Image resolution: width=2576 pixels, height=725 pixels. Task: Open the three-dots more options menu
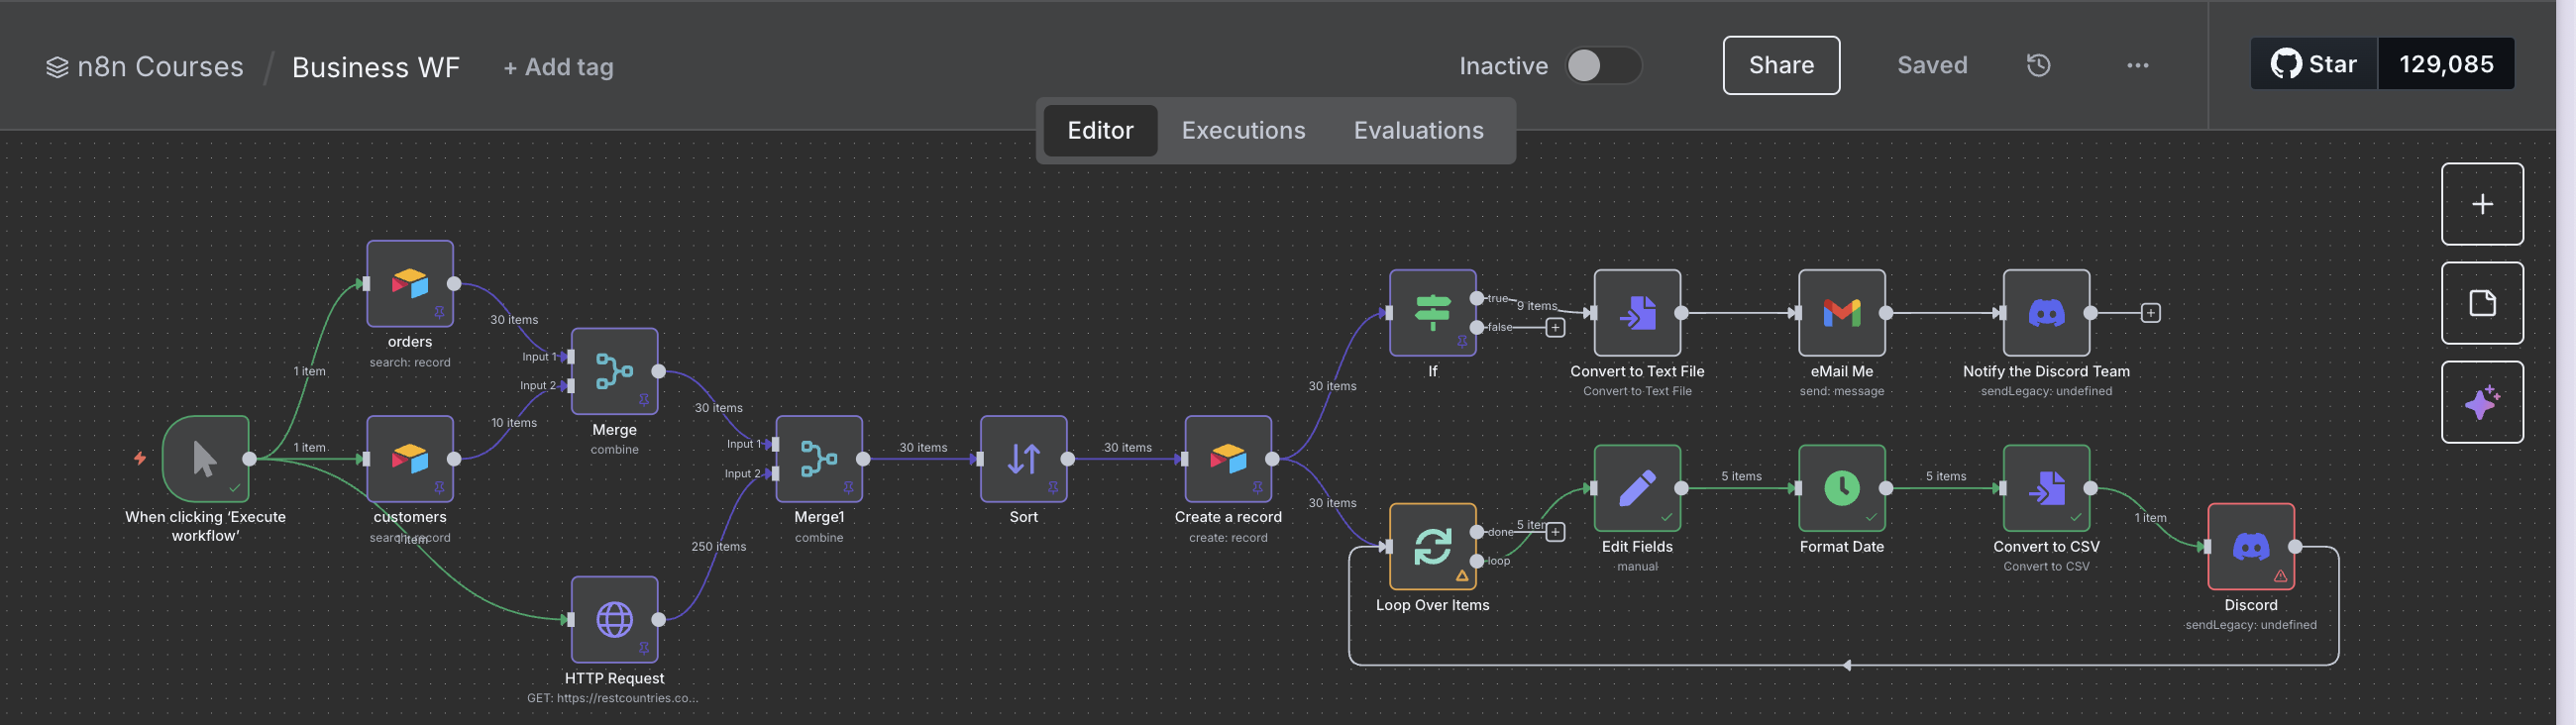2137,66
